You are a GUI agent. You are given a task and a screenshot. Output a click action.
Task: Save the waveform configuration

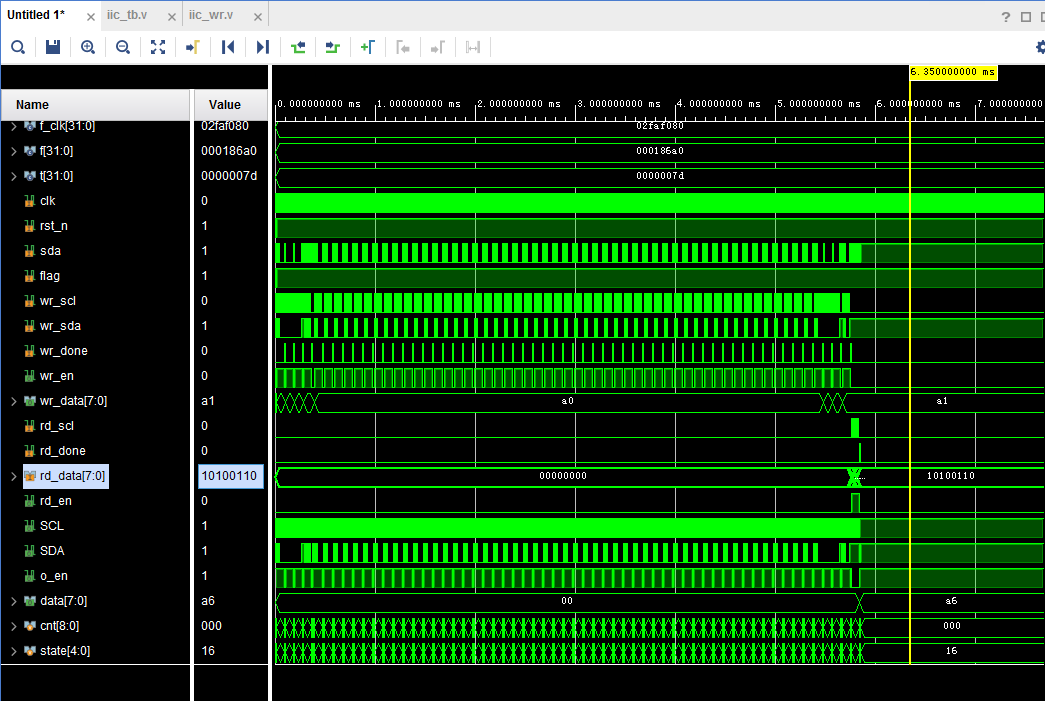pos(52,46)
